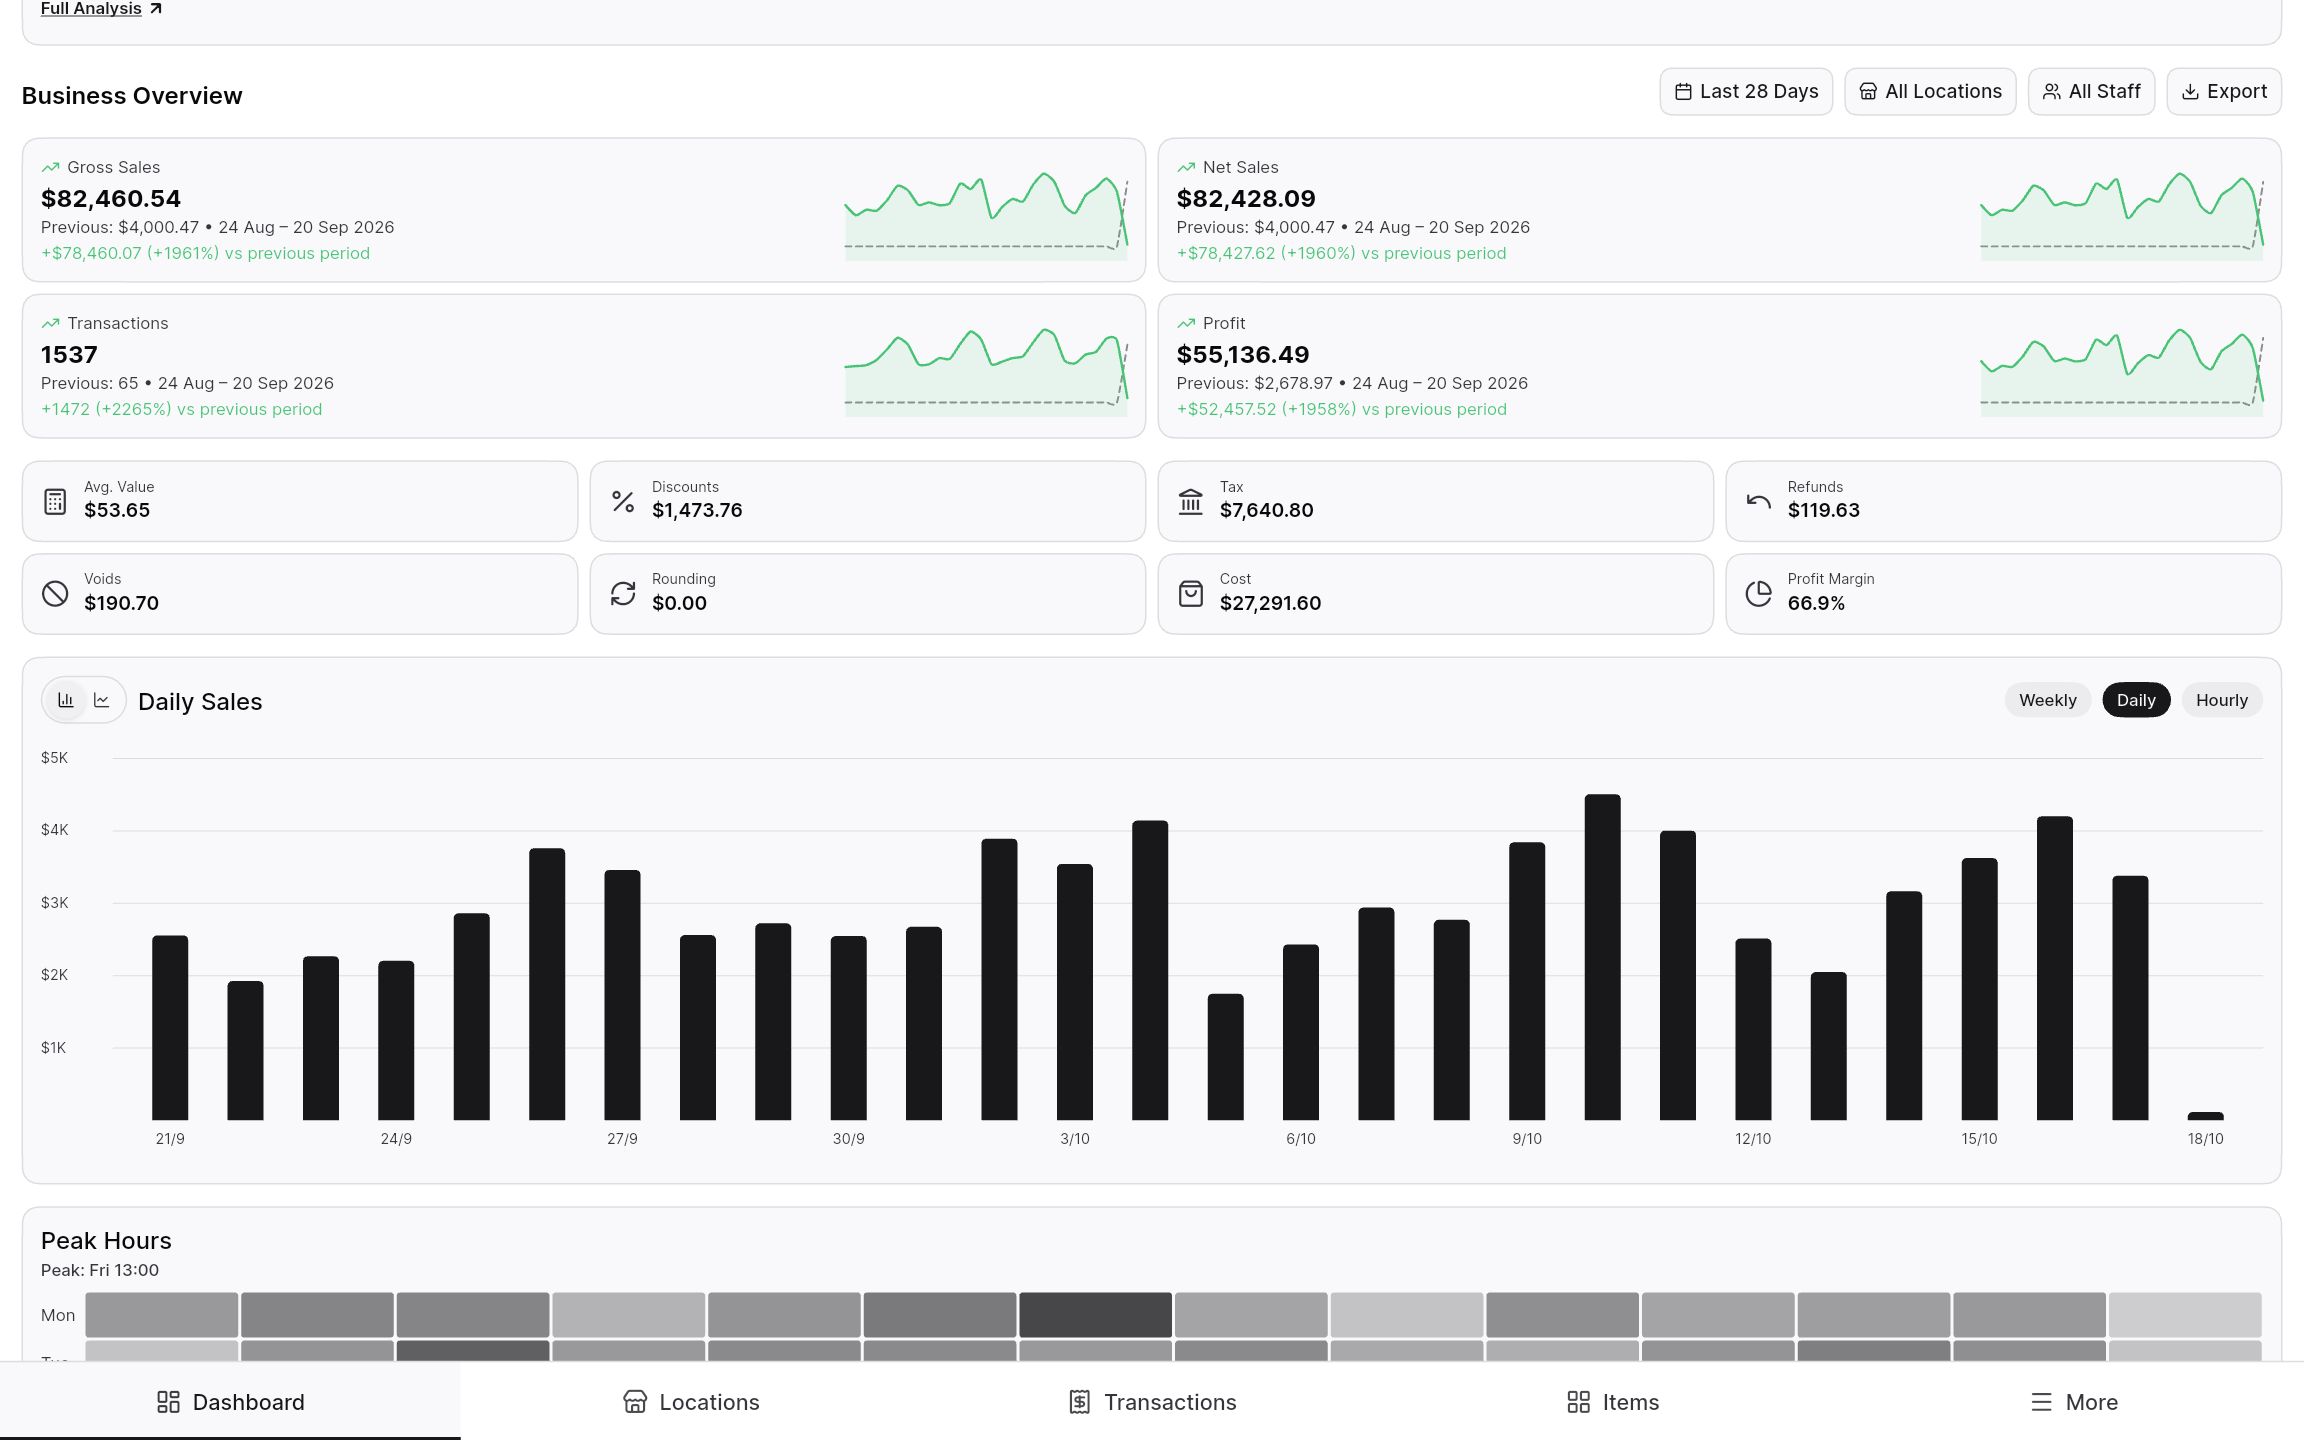Screen dimensions: 2304x1440
Task: Open the Last 28 Days date filter
Action: coord(1746,92)
